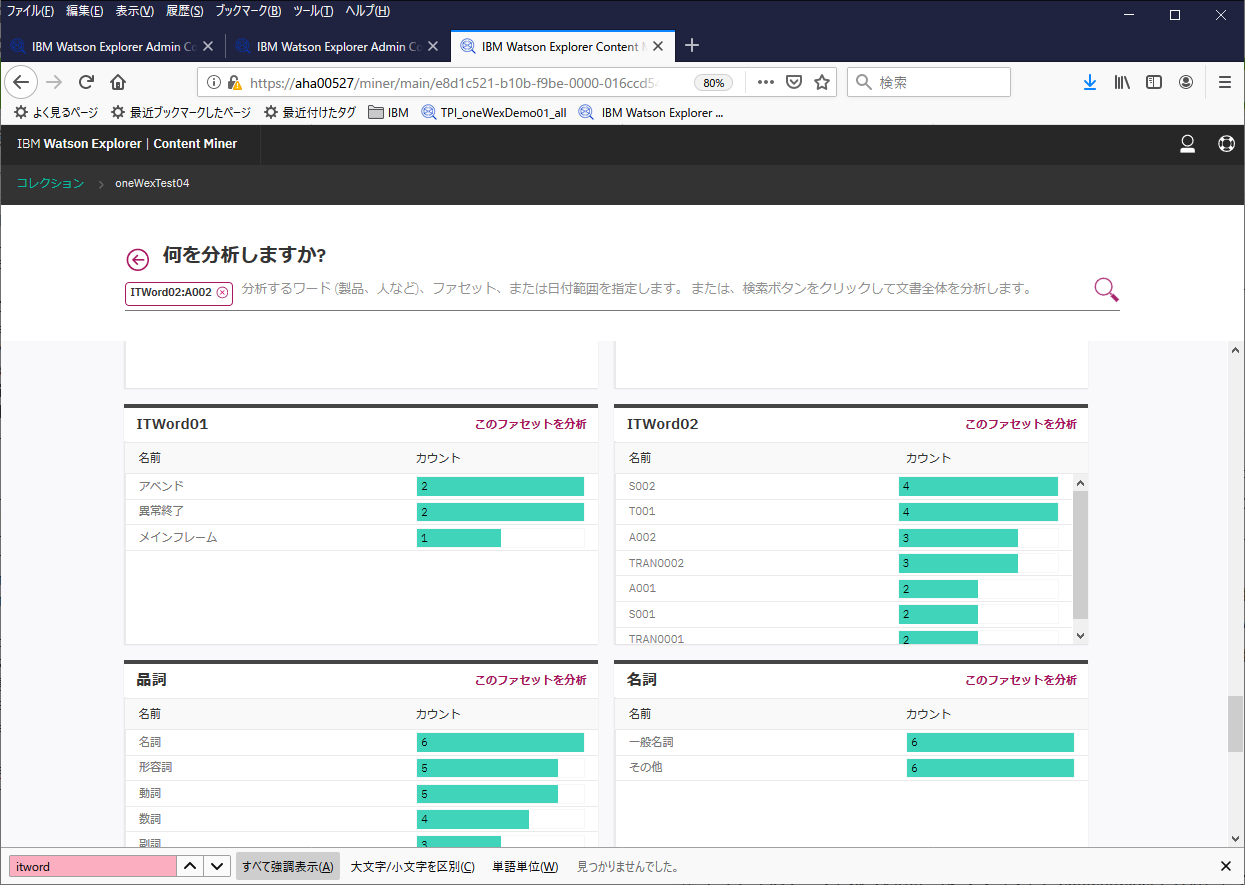Screen dimensions: 1245x885
Task: Select 異常終了 row in ITWord01
Action: pos(361,512)
